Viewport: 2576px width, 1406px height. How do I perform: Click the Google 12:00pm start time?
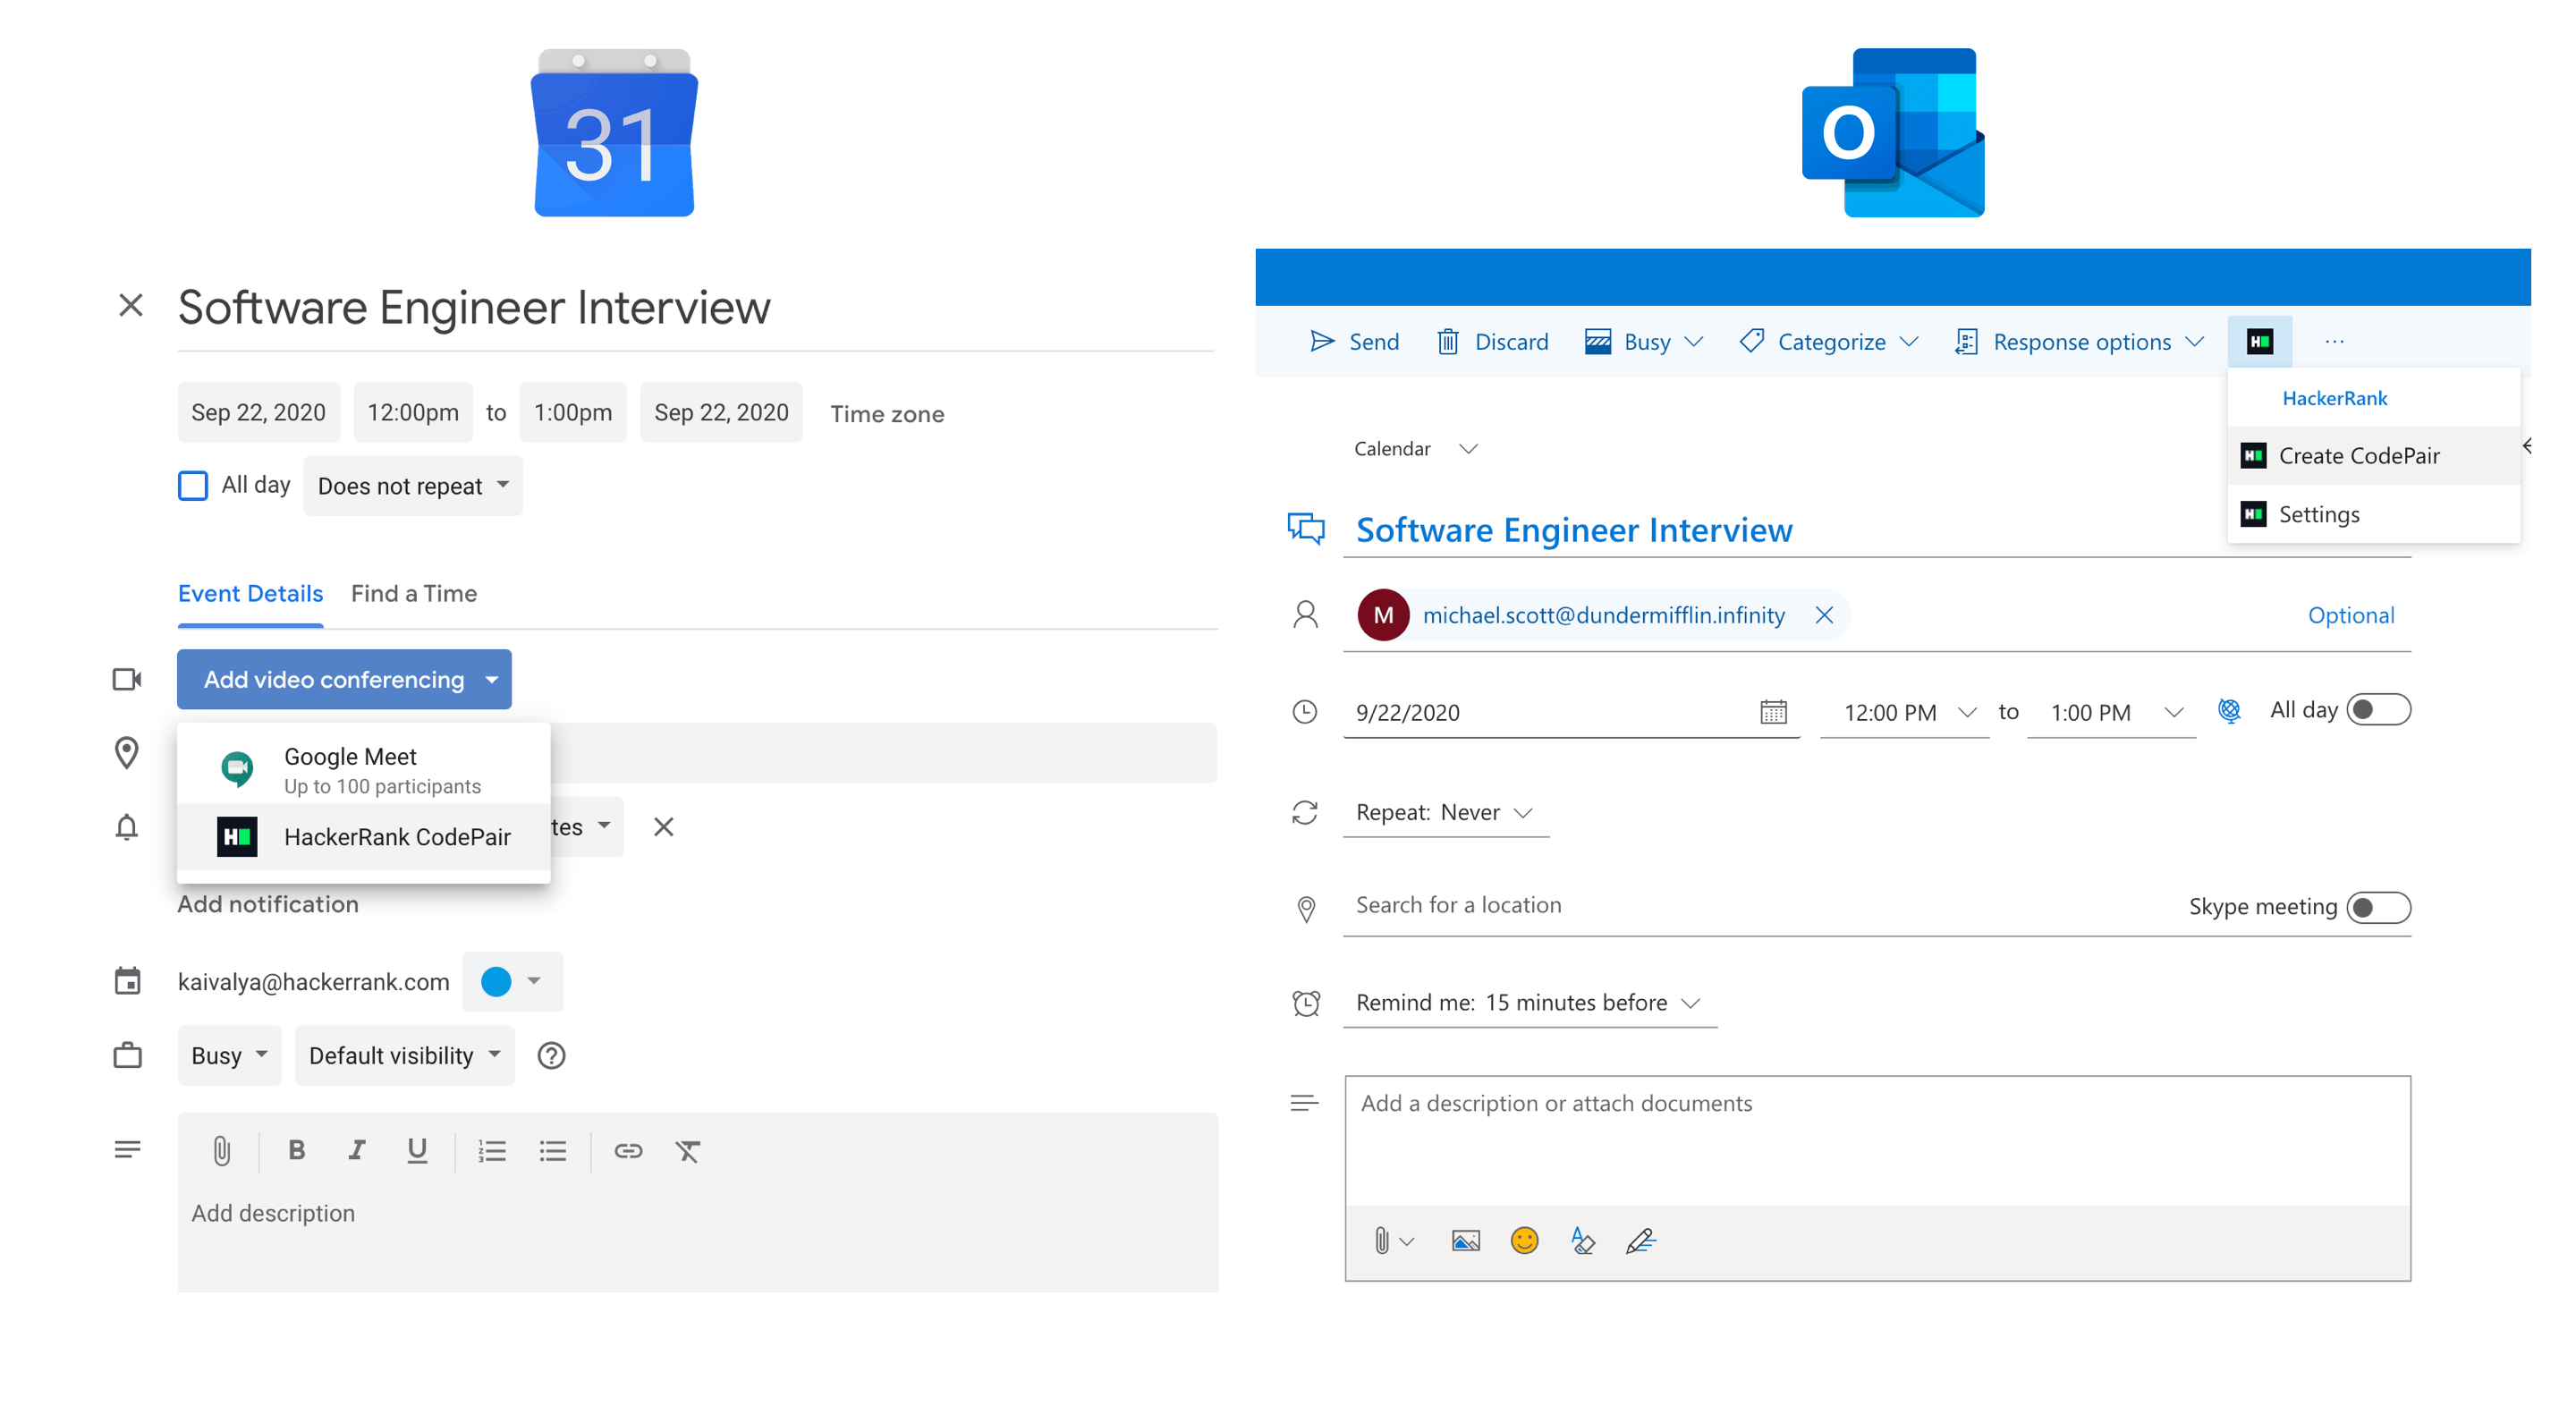click(x=413, y=412)
